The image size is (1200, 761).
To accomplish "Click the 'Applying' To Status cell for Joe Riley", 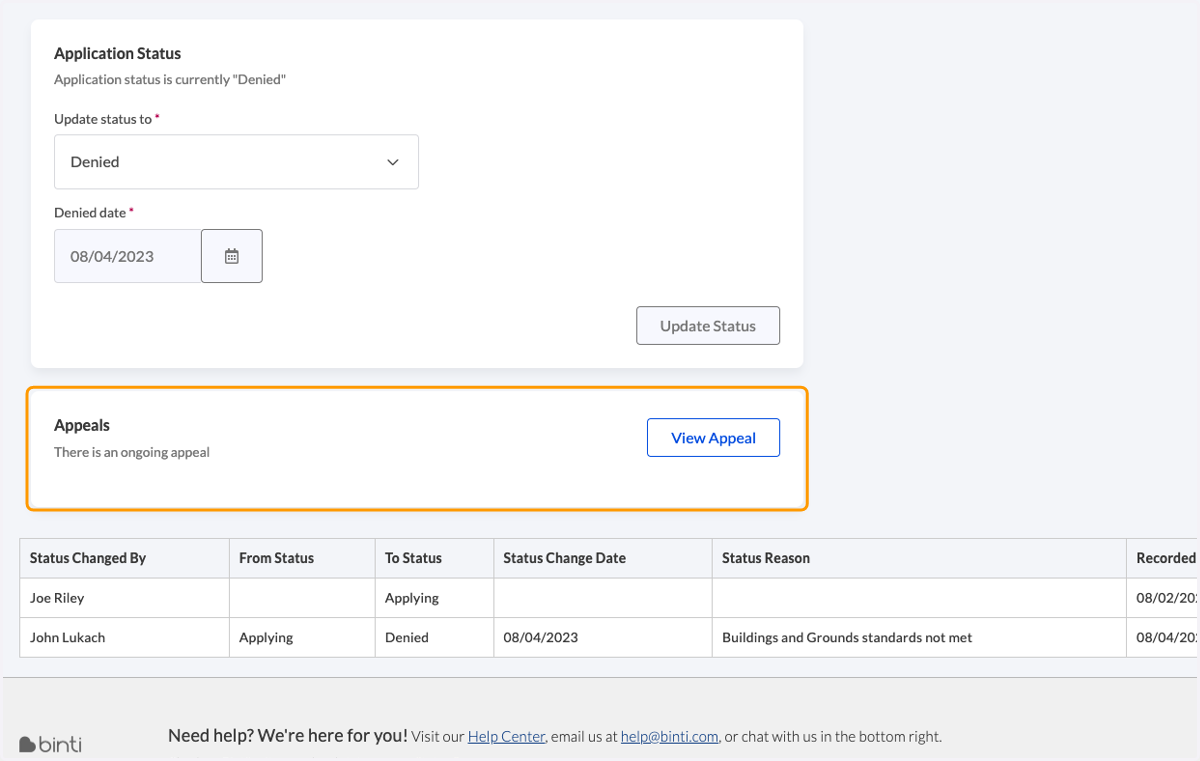I will [434, 598].
